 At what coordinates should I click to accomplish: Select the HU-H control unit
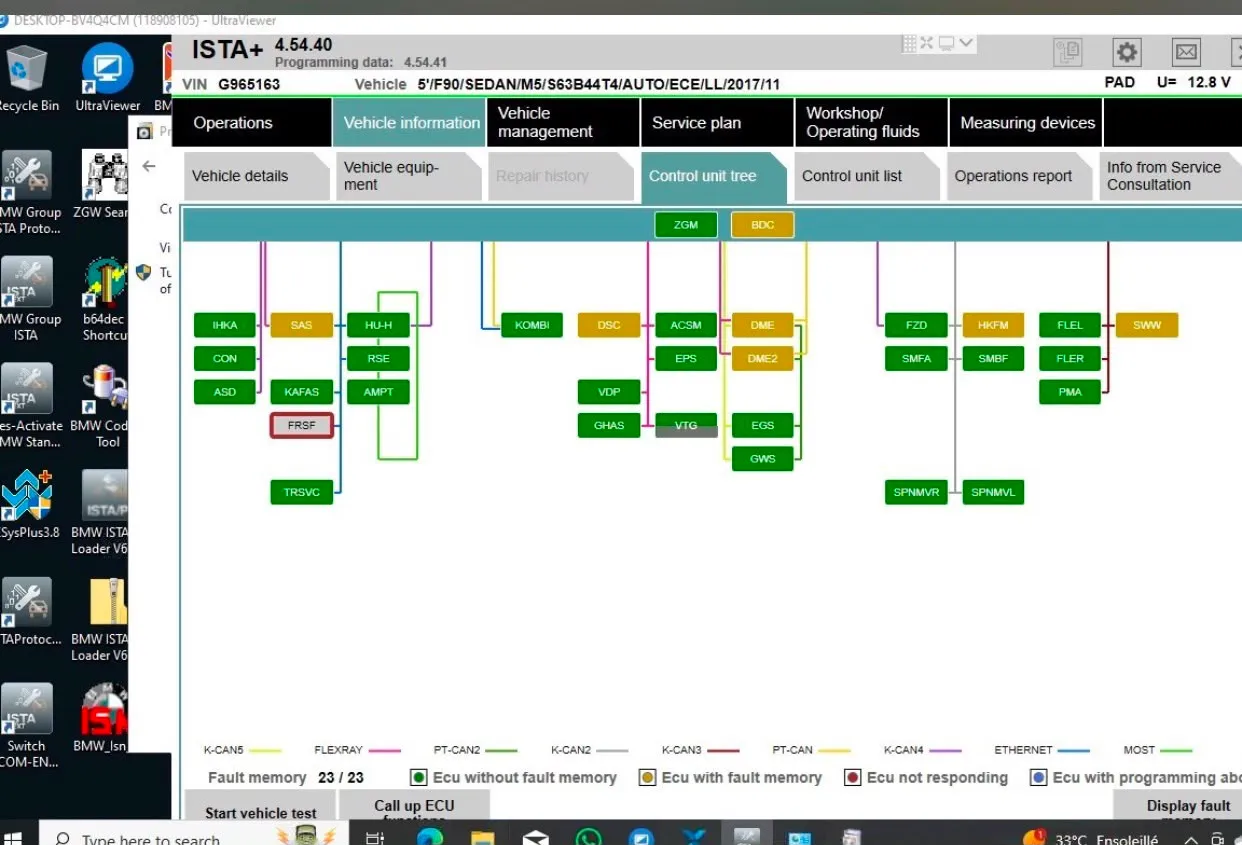[379, 325]
